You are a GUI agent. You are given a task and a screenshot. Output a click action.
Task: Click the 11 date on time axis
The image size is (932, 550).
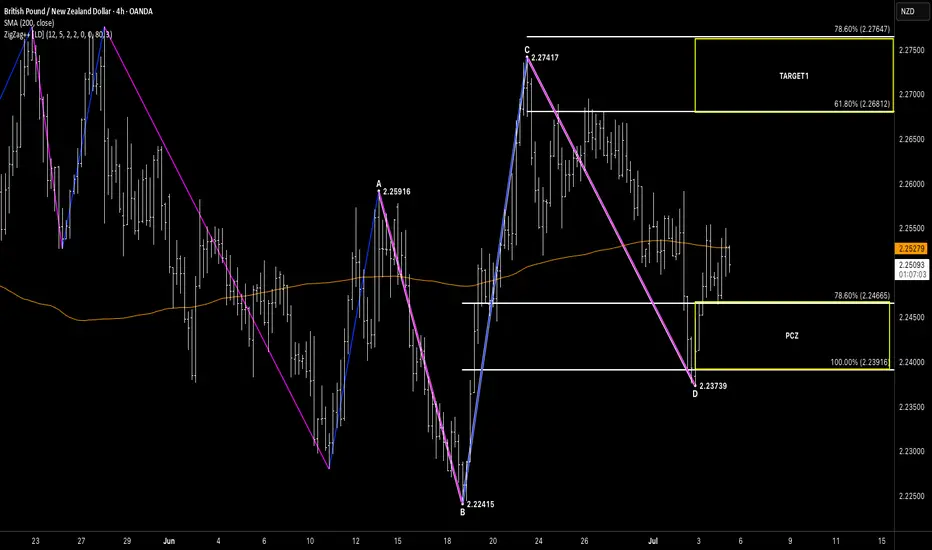(836, 541)
